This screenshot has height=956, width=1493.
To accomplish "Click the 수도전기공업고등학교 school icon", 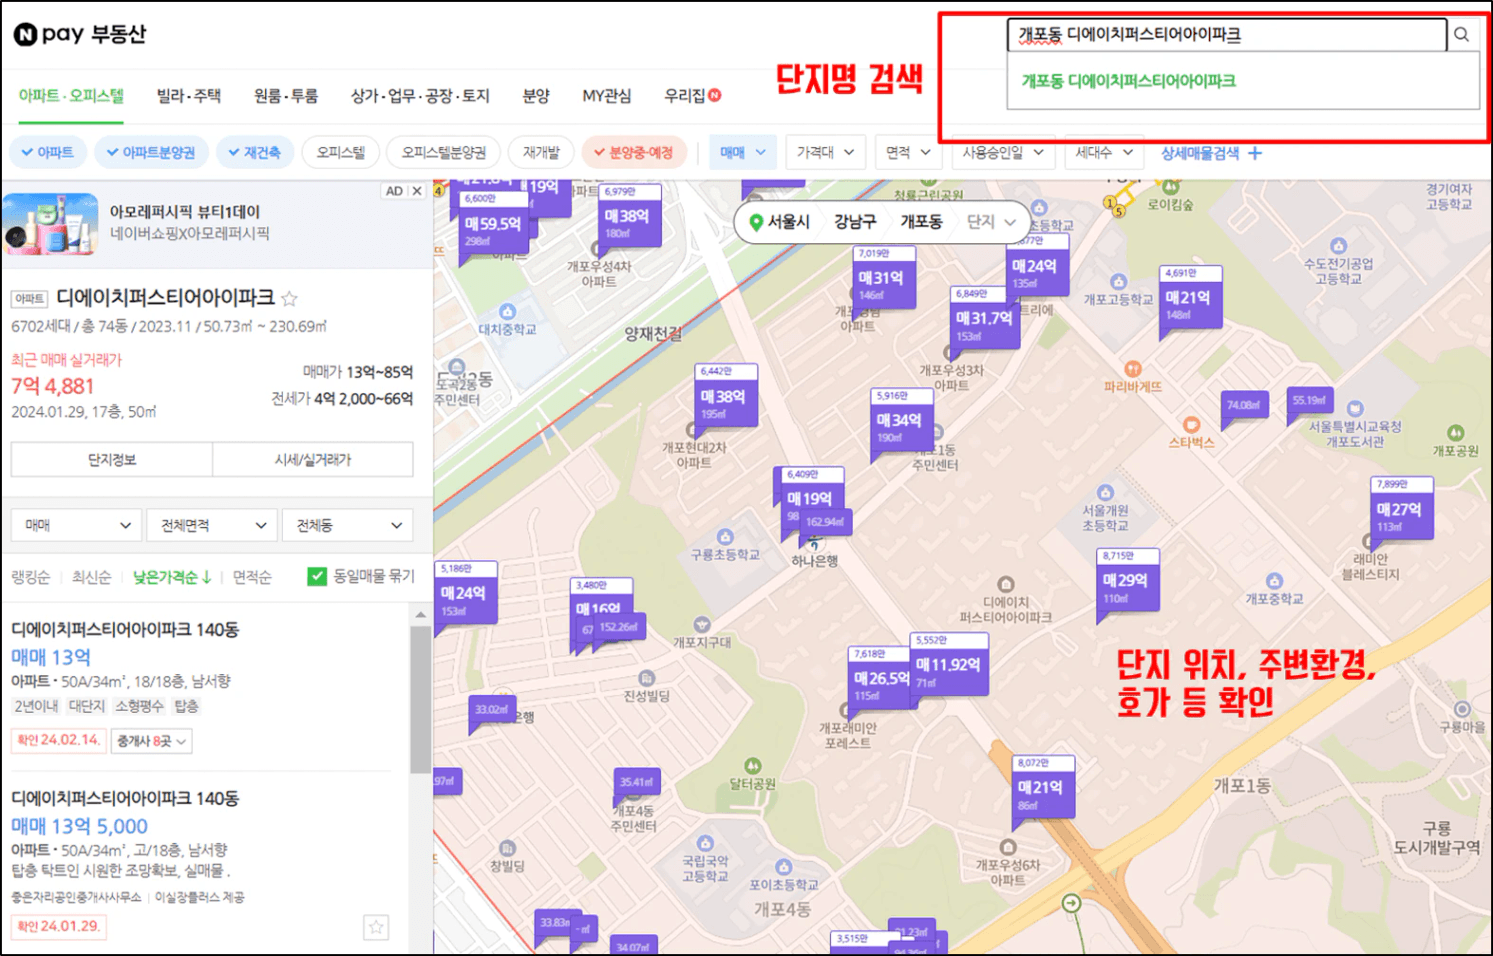I will 1339,246.
